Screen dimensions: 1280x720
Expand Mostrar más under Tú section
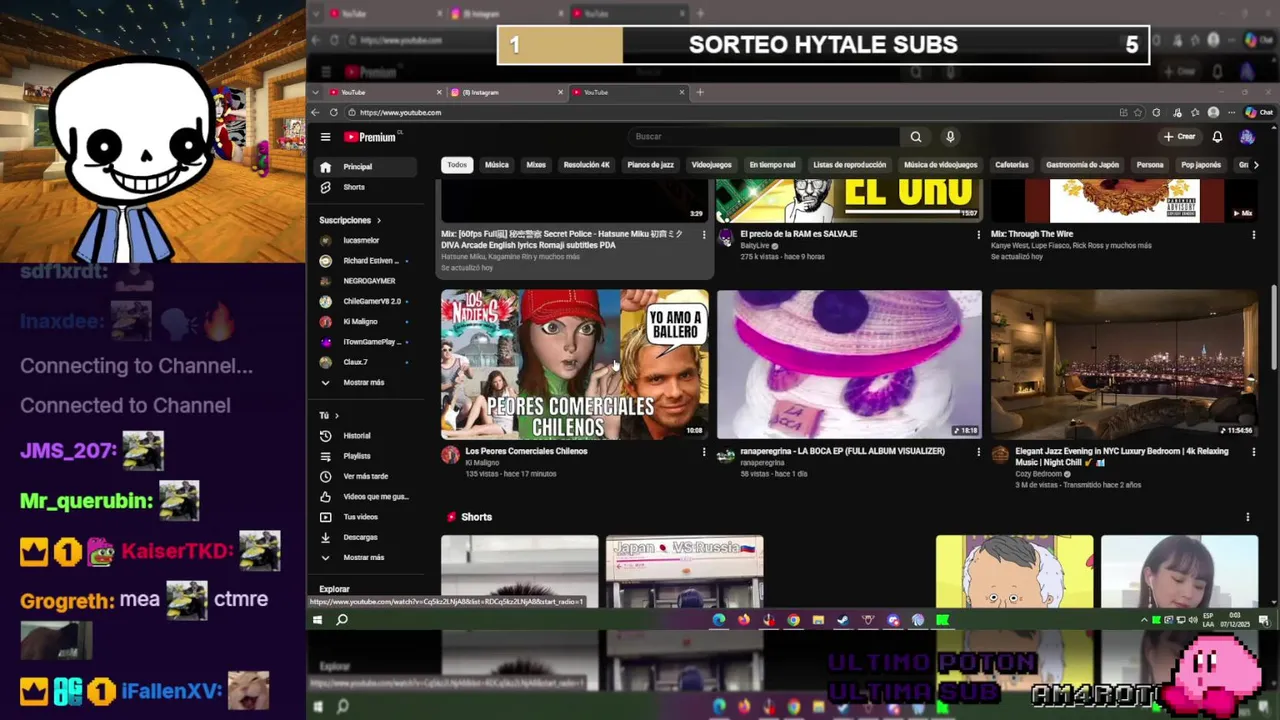point(363,557)
